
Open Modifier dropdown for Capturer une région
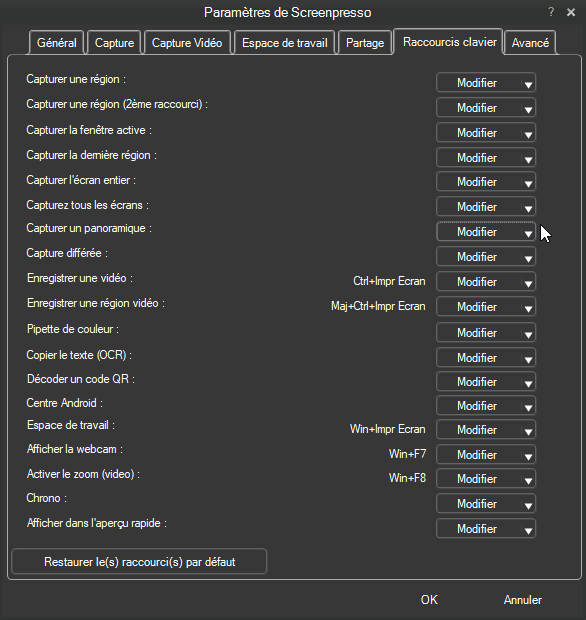click(x=486, y=83)
